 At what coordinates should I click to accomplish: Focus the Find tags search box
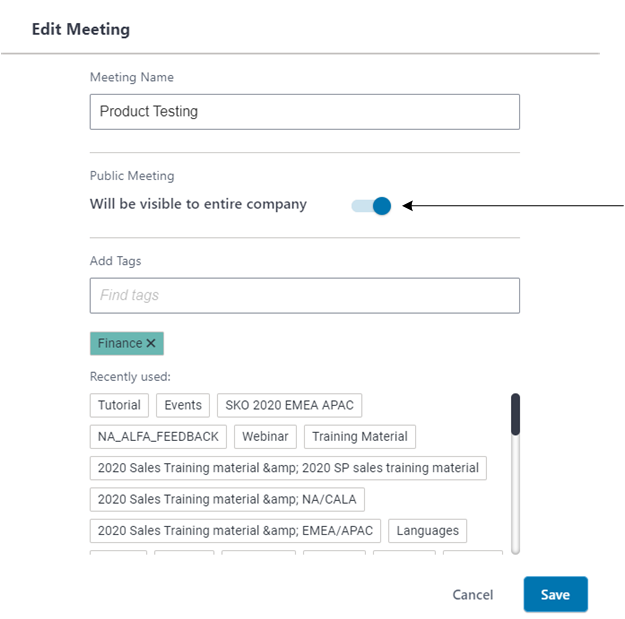pos(304,296)
